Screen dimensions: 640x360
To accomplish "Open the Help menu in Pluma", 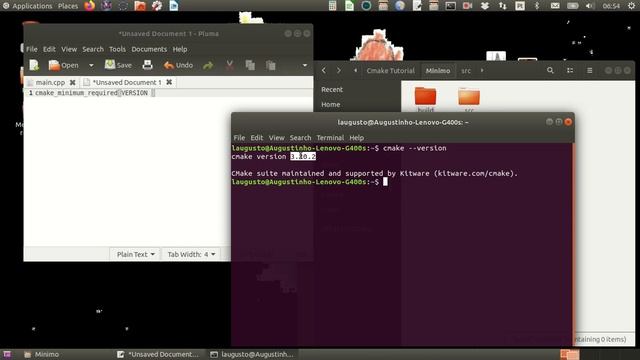I will (180, 49).
